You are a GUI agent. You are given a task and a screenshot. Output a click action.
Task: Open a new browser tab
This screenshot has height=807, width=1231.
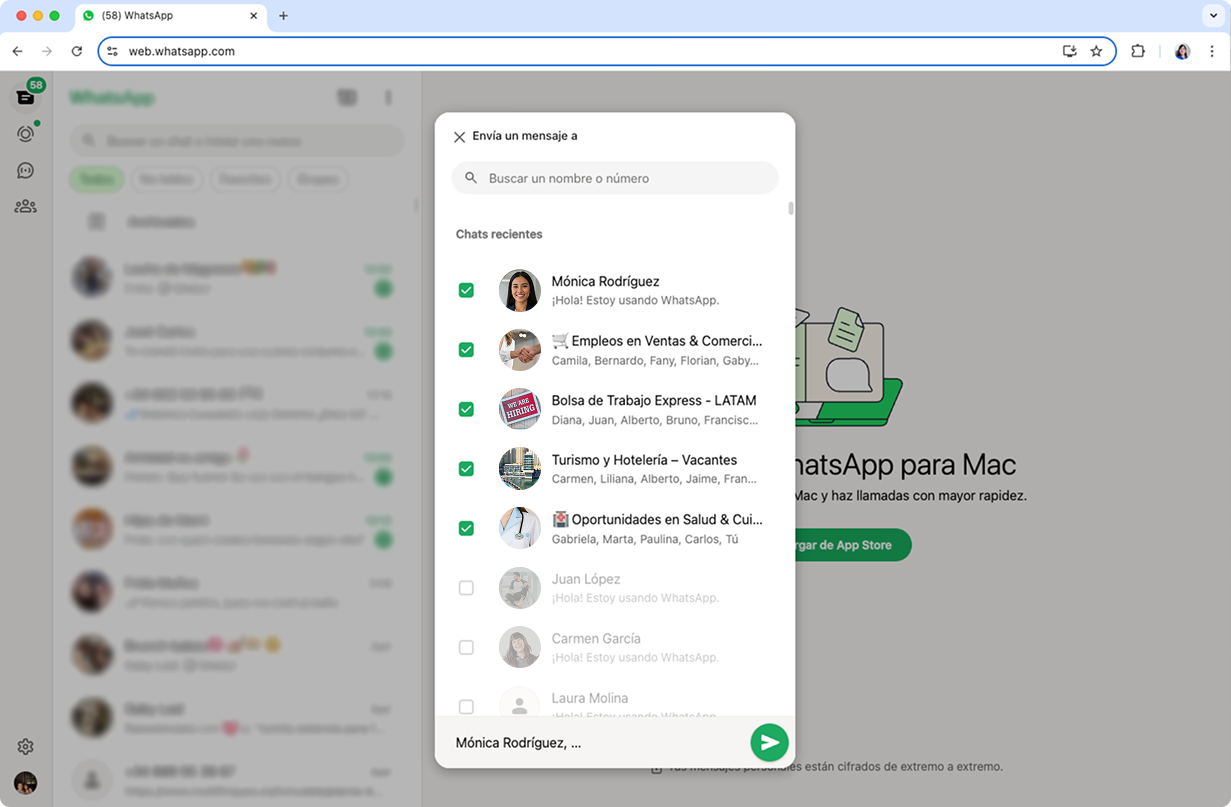(x=283, y=16)
